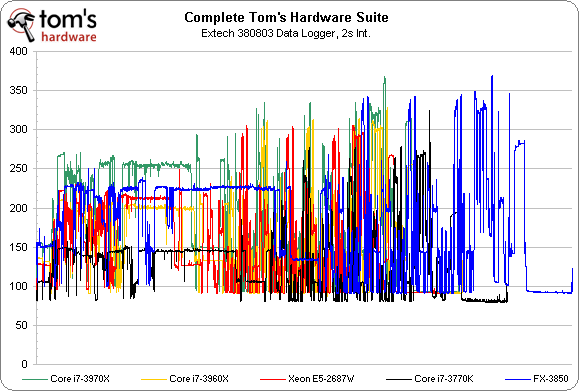The width and height of the screenshot is (579, 391).
Task: Click the red Xeon E5-2687W legend line
Action: click(273, 379)
